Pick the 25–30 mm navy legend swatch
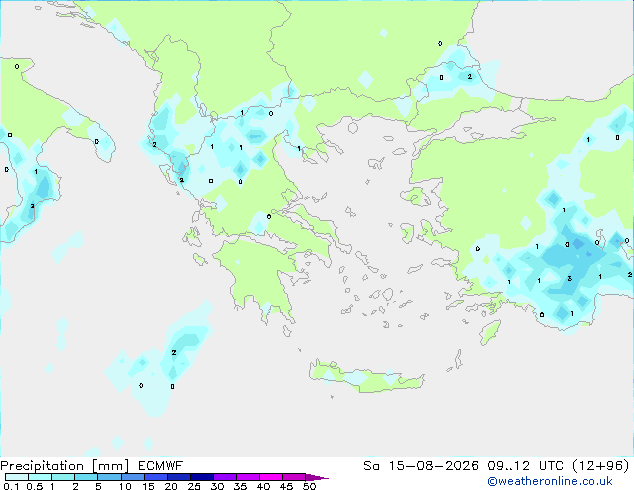 pyautogui.click(x=202, y=477)
